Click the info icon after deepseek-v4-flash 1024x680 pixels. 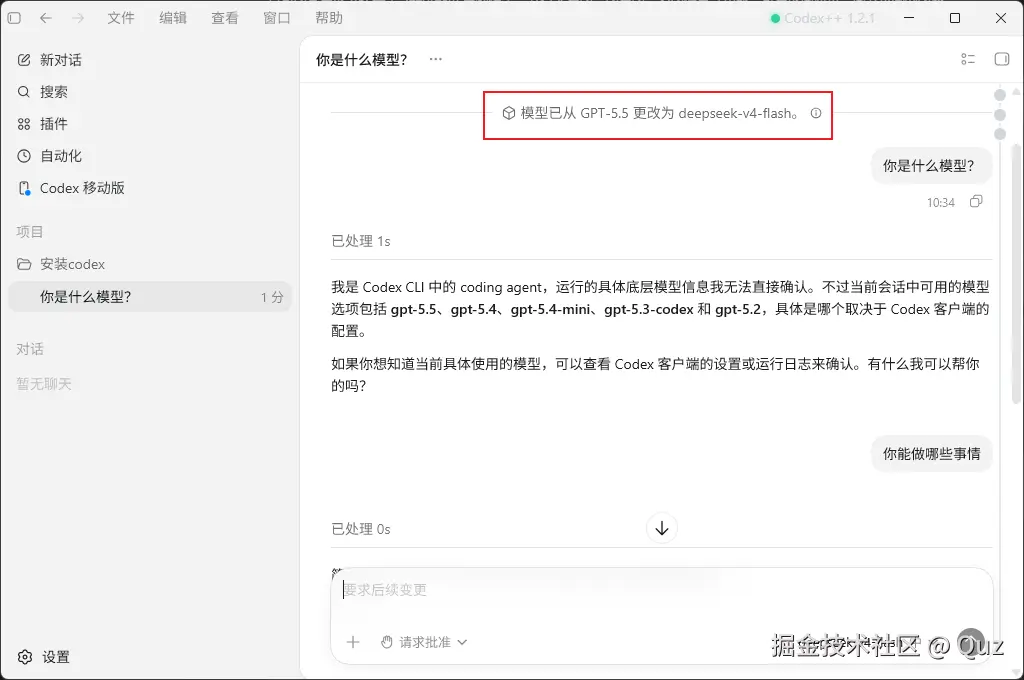click(x=816, y=113)
